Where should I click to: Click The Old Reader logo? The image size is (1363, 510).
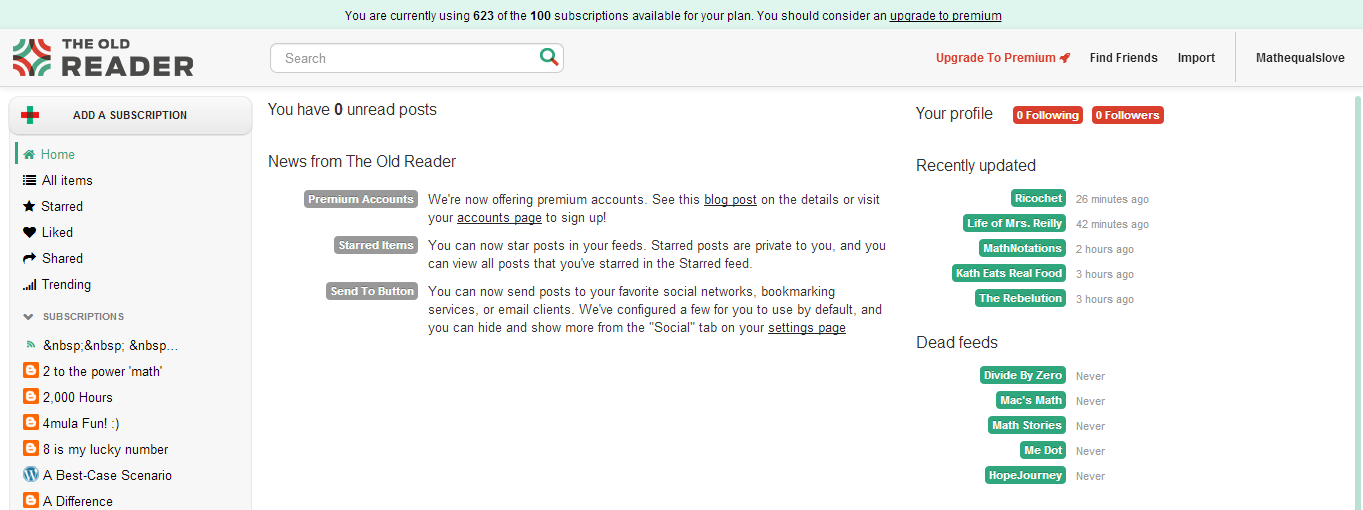(103, 58)
